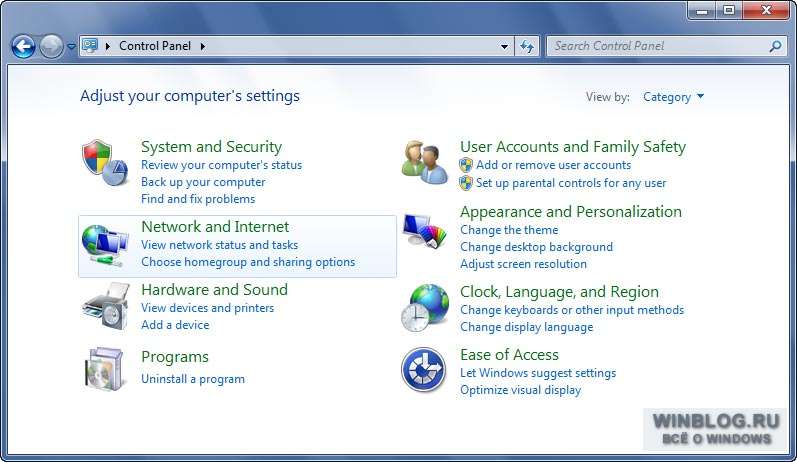Click the greyed forward navigation arrow

51,47
